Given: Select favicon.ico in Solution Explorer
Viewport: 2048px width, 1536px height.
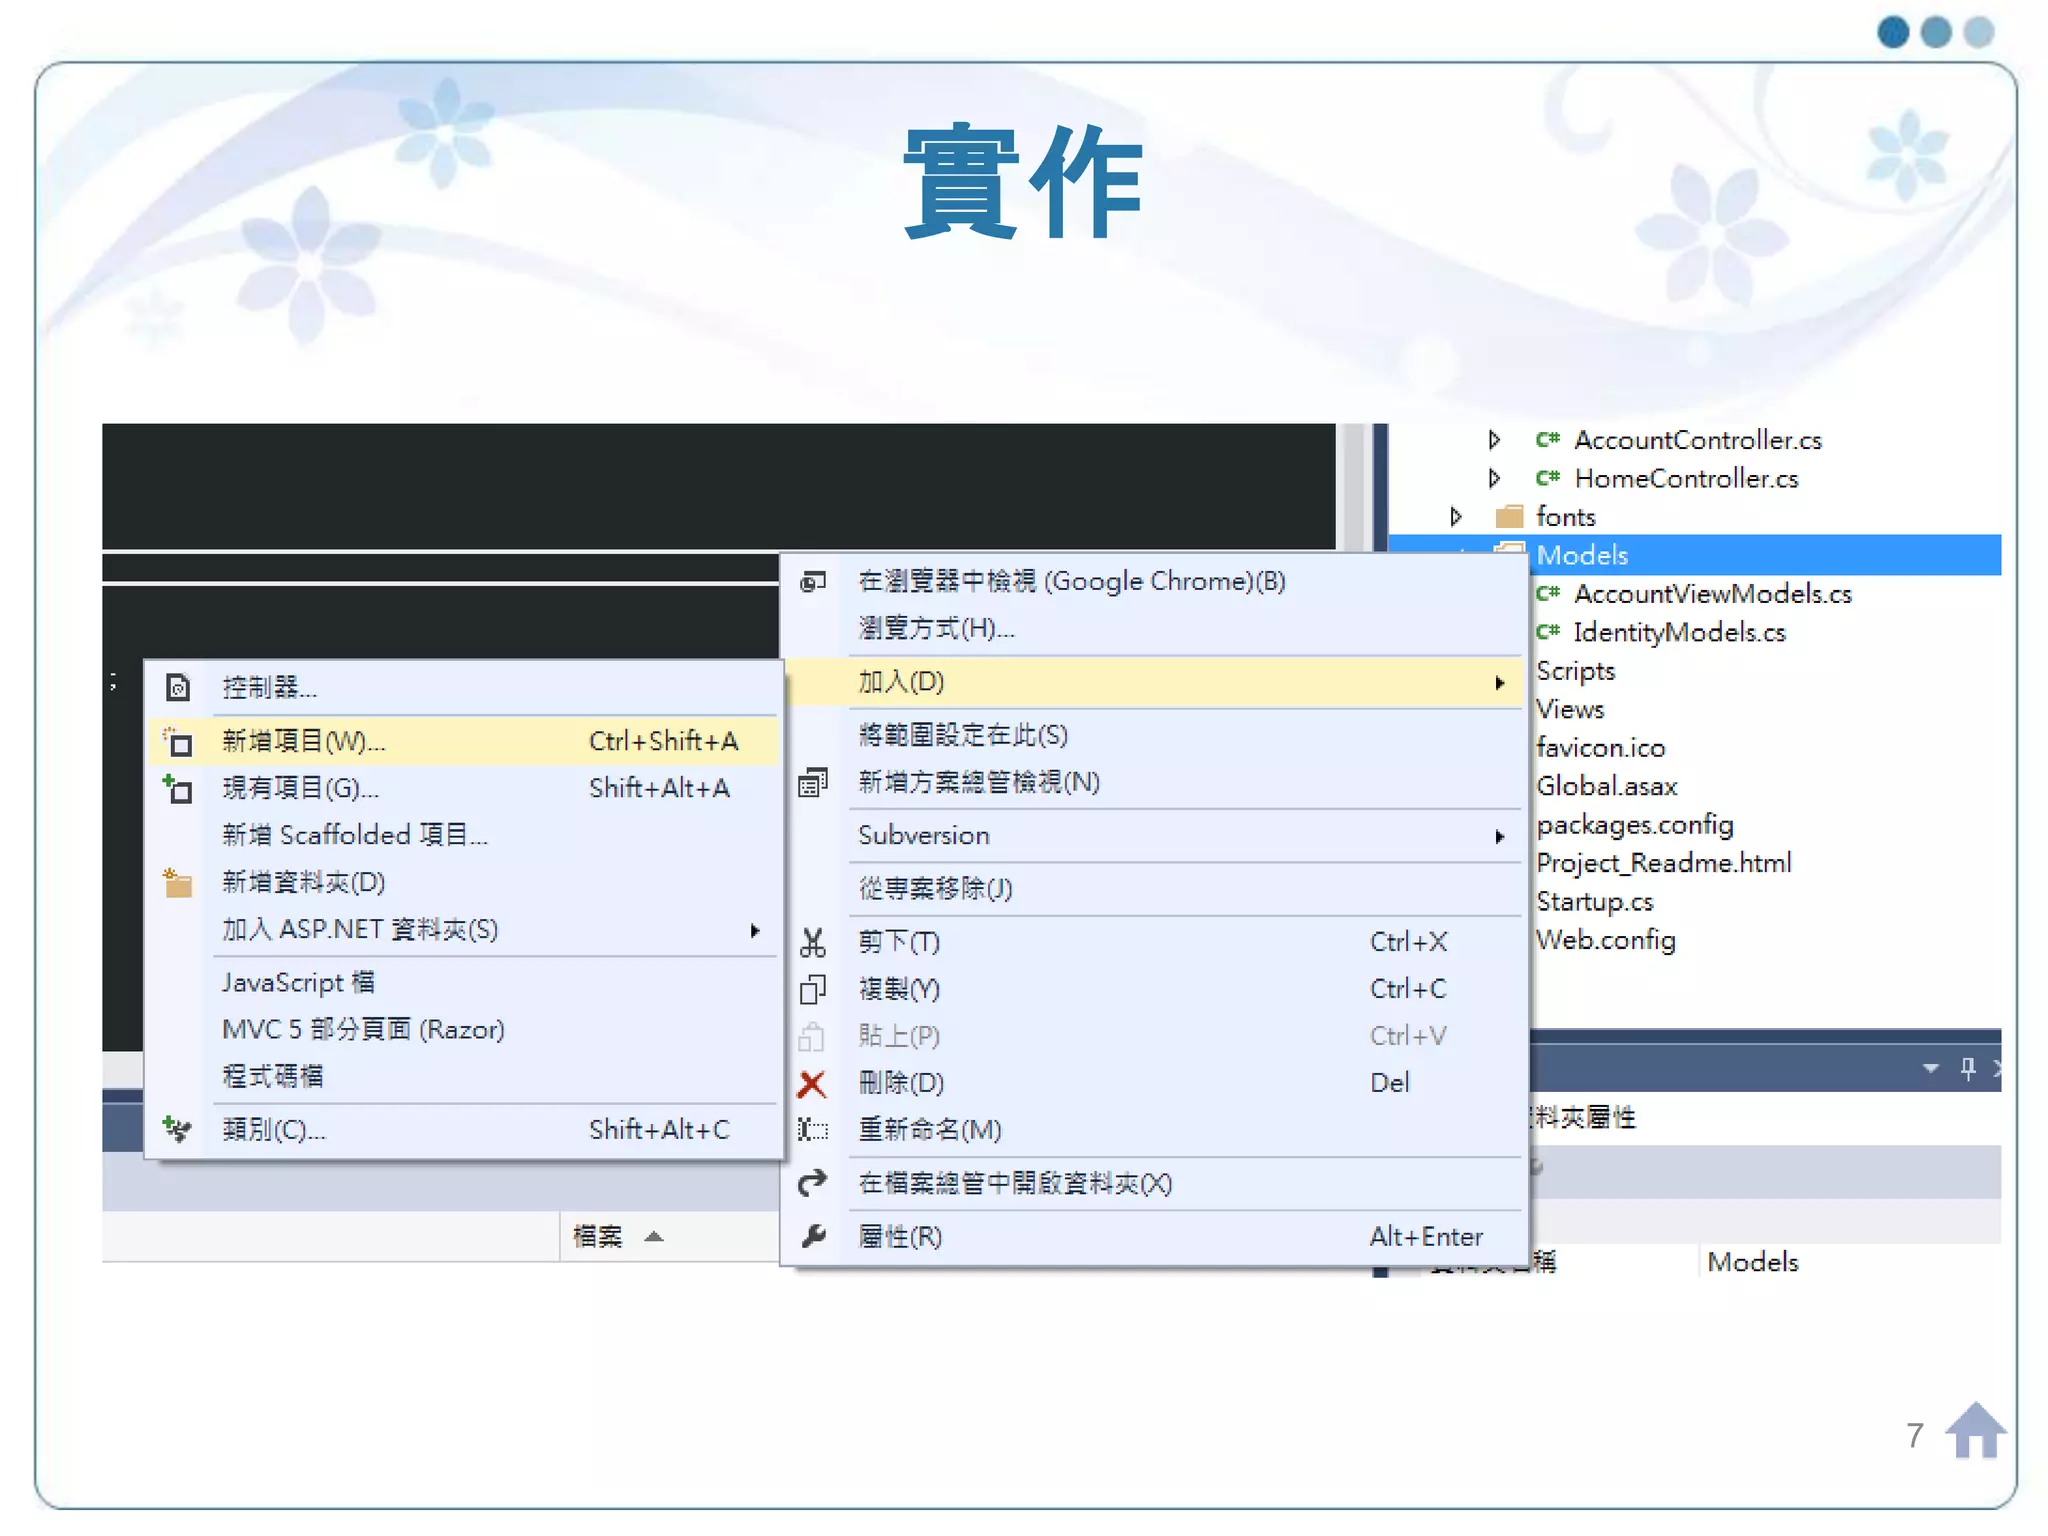Looking at the screenshot, I should pos(1601,748).
